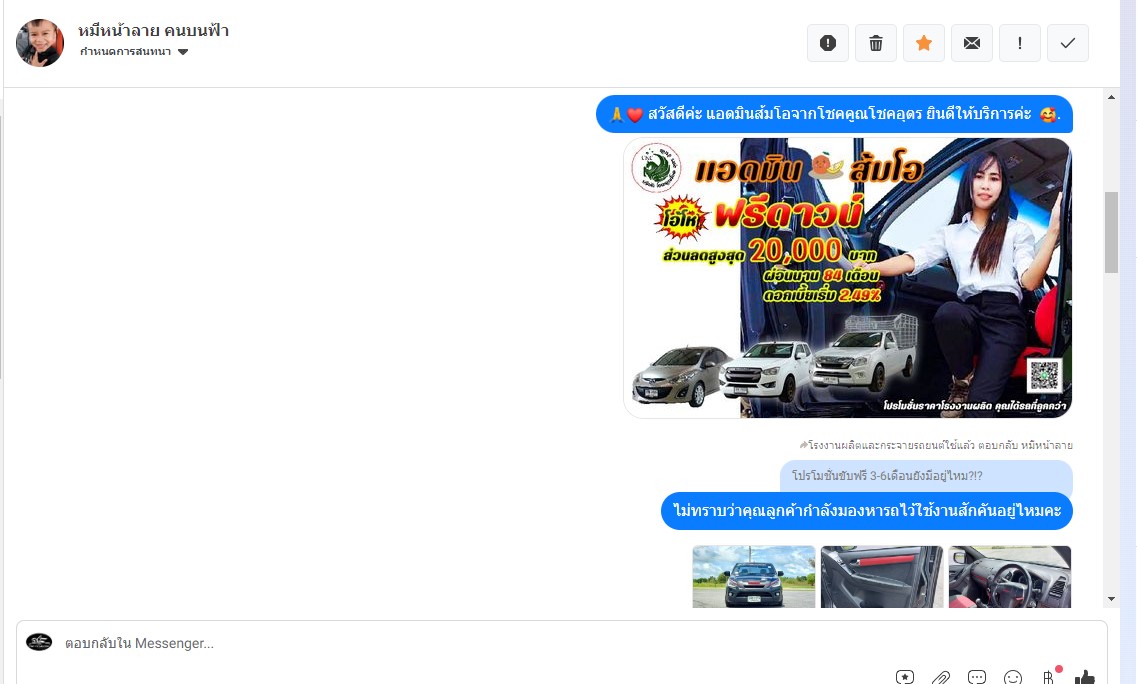Image resolution: width=1137 pixels, height=684 pixels.
Task: Send a thumbs-up like
Action: pos(1085,677)
